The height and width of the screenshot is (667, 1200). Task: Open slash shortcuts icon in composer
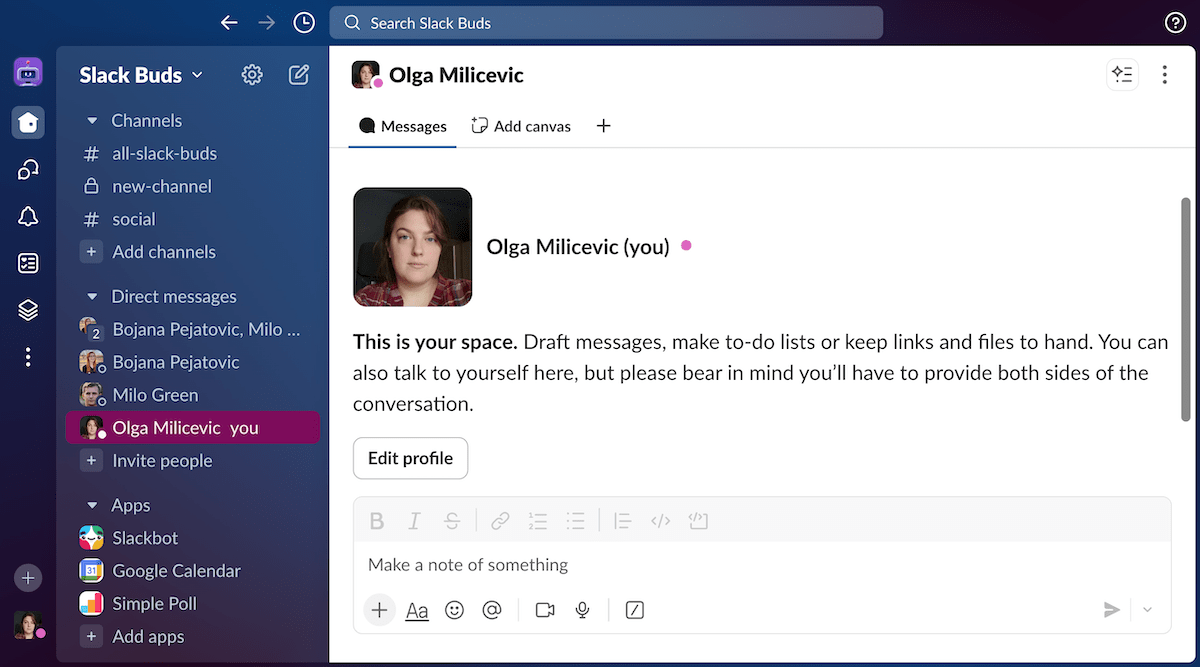634,610
